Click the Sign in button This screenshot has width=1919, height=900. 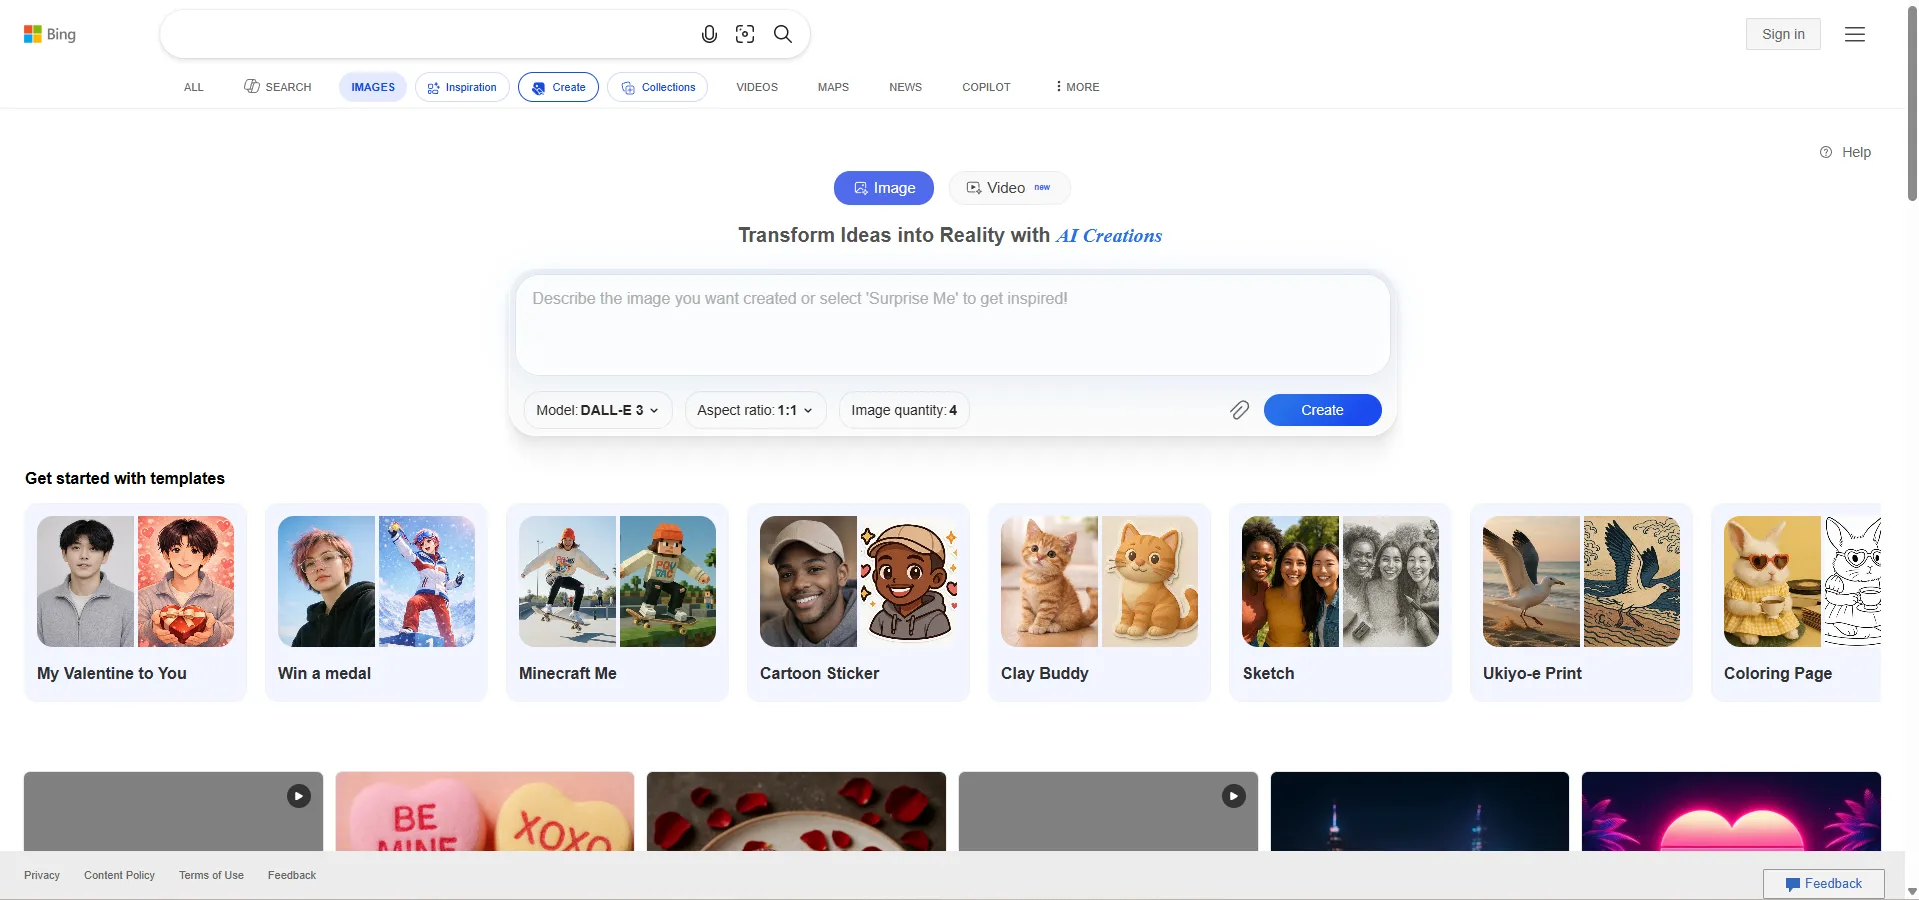pos(1783,33)
